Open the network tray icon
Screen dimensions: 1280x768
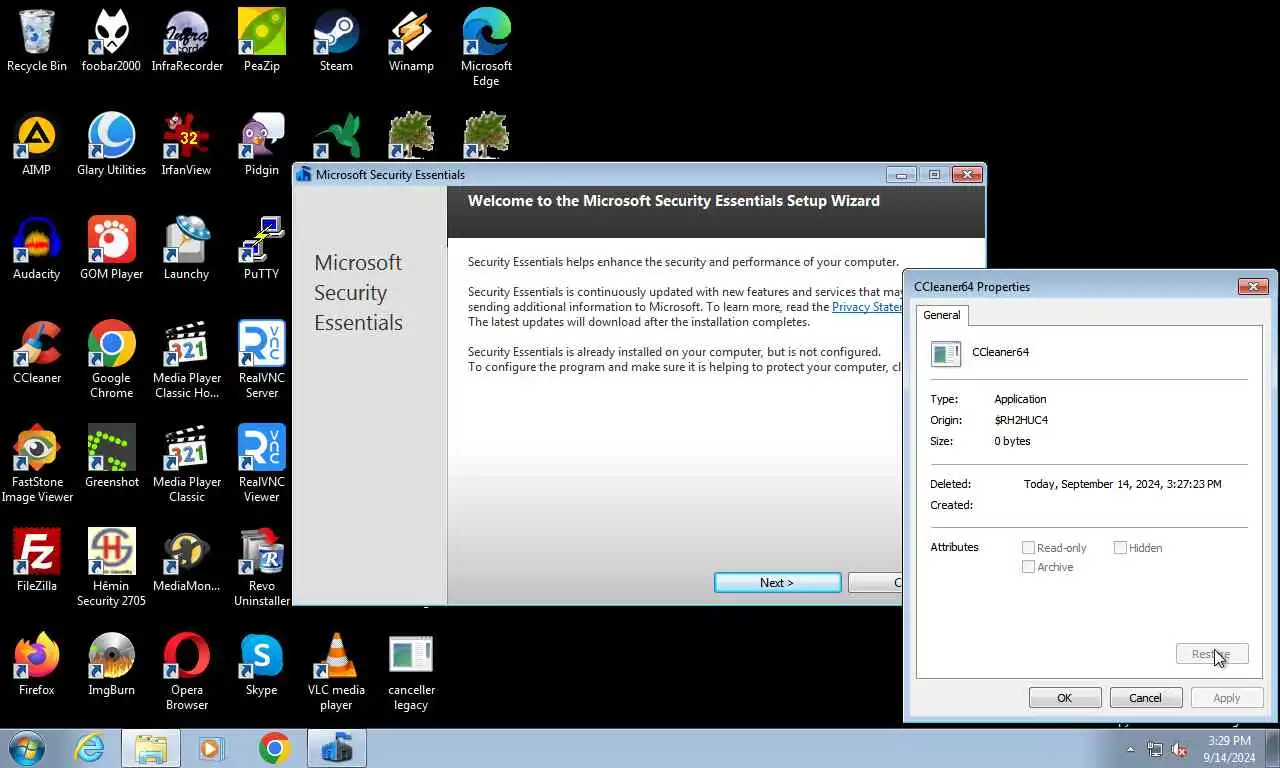[x=1155, y=749]
